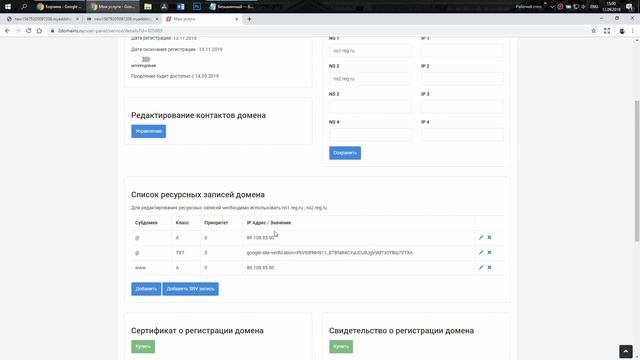Image resolution: width=640 pixels, height=360 pixels.
Task: Click the 'Класс' column header
Action: tap(182, 223)
